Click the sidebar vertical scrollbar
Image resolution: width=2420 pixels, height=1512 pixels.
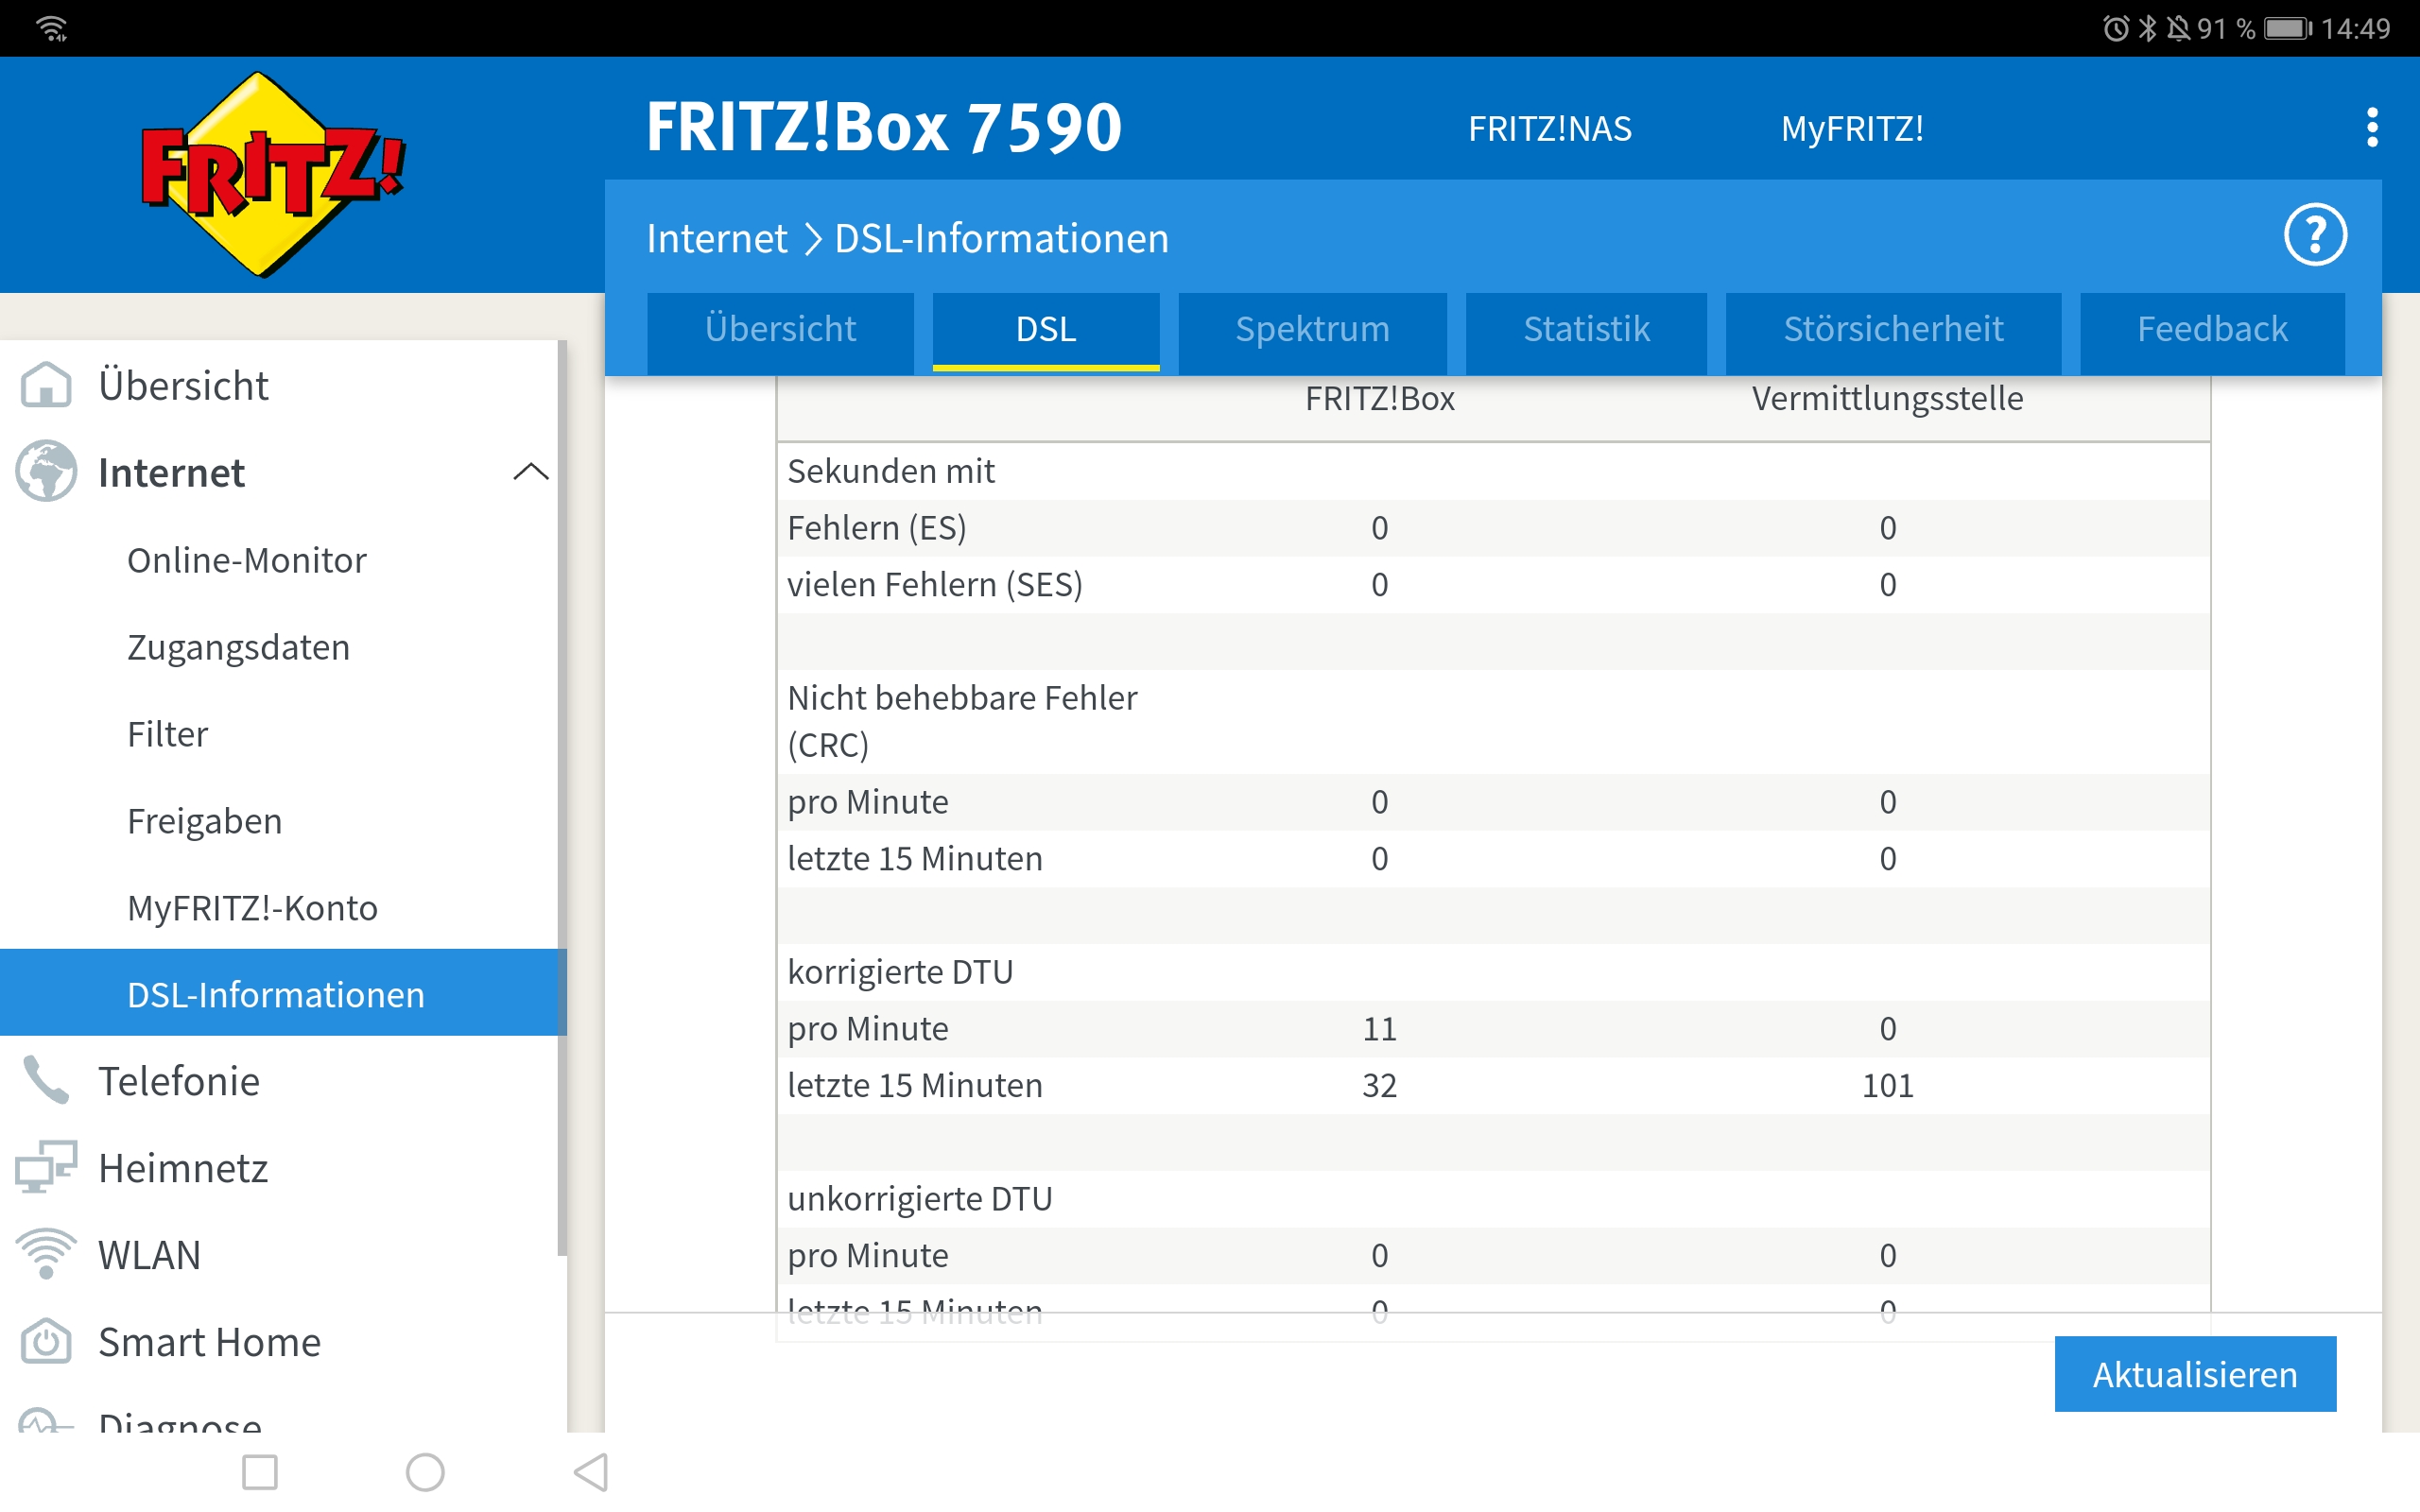pyautogui.click(x=562, y=800)
